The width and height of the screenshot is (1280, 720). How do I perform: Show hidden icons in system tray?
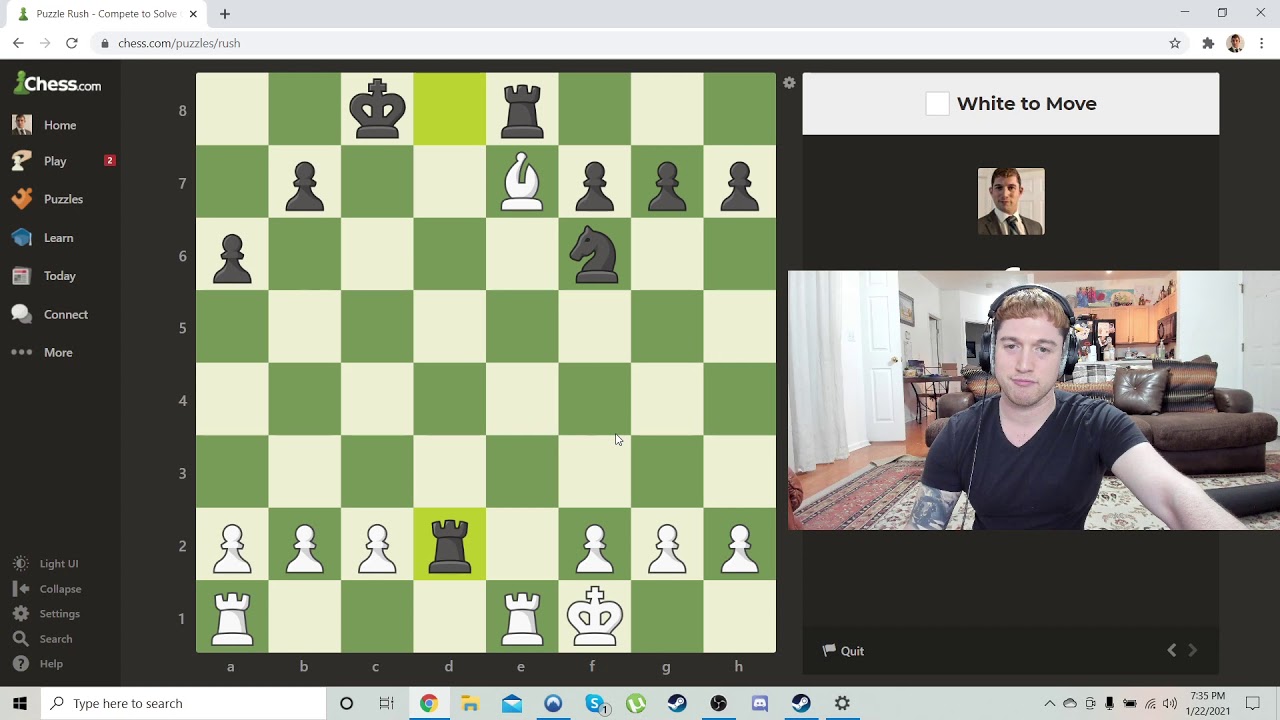1049,703
